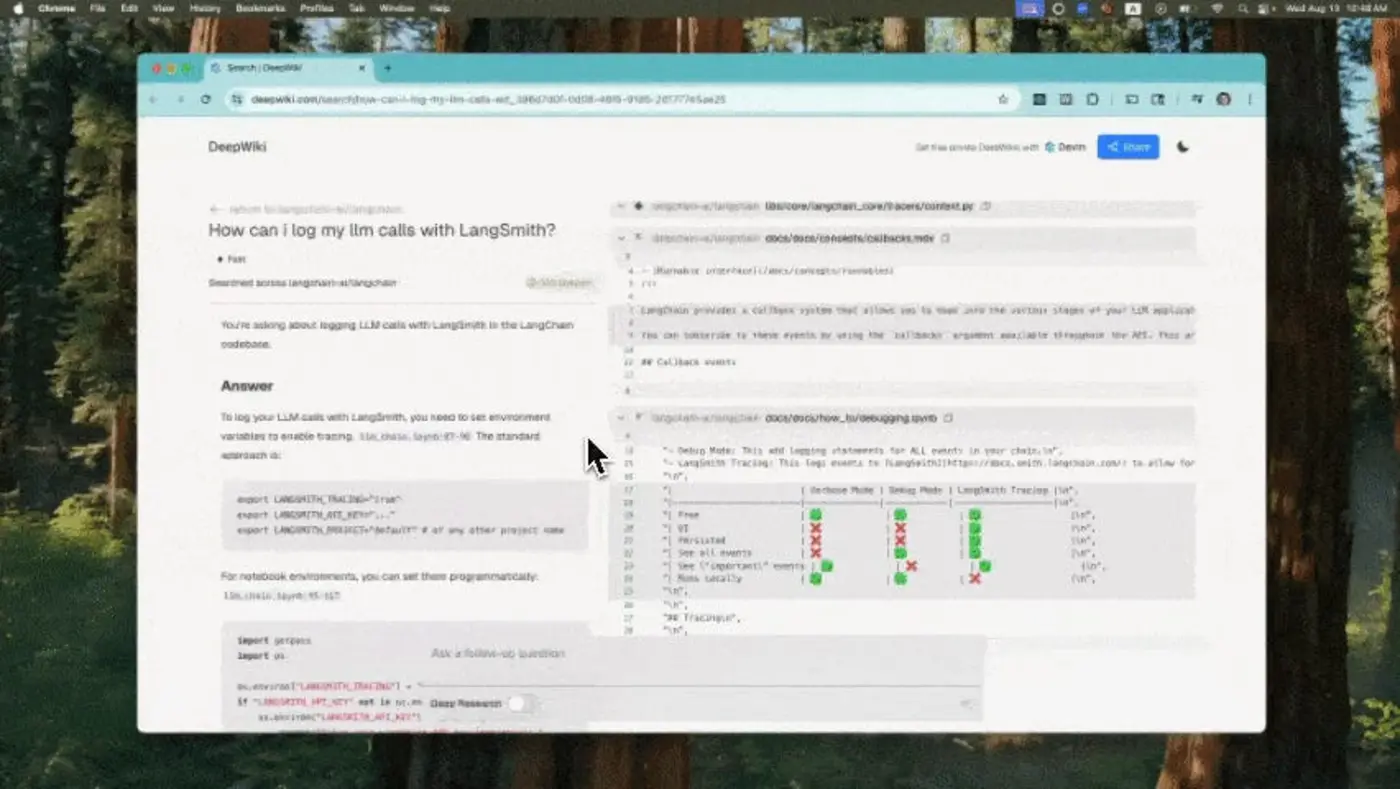Reload the page in Chrome

pyautogui.click(x=206, y=99)
